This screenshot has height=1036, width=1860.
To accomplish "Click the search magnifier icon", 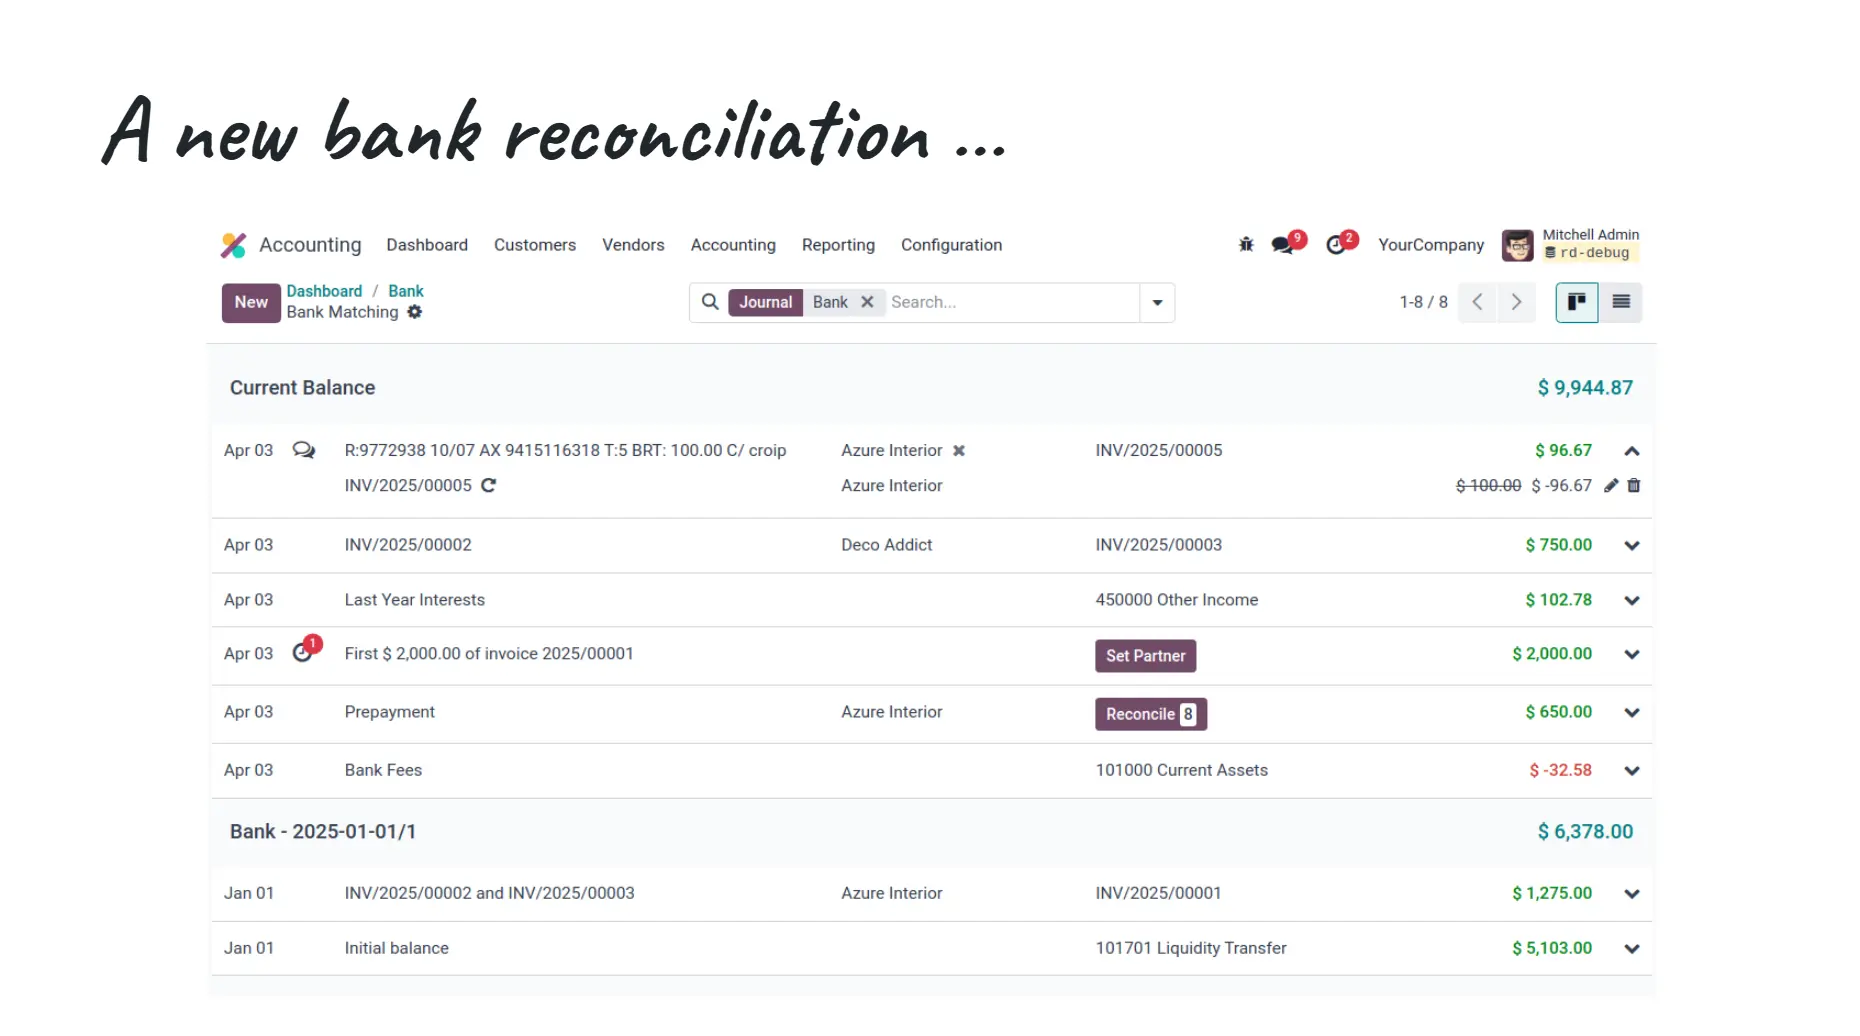I will (709, 302).
